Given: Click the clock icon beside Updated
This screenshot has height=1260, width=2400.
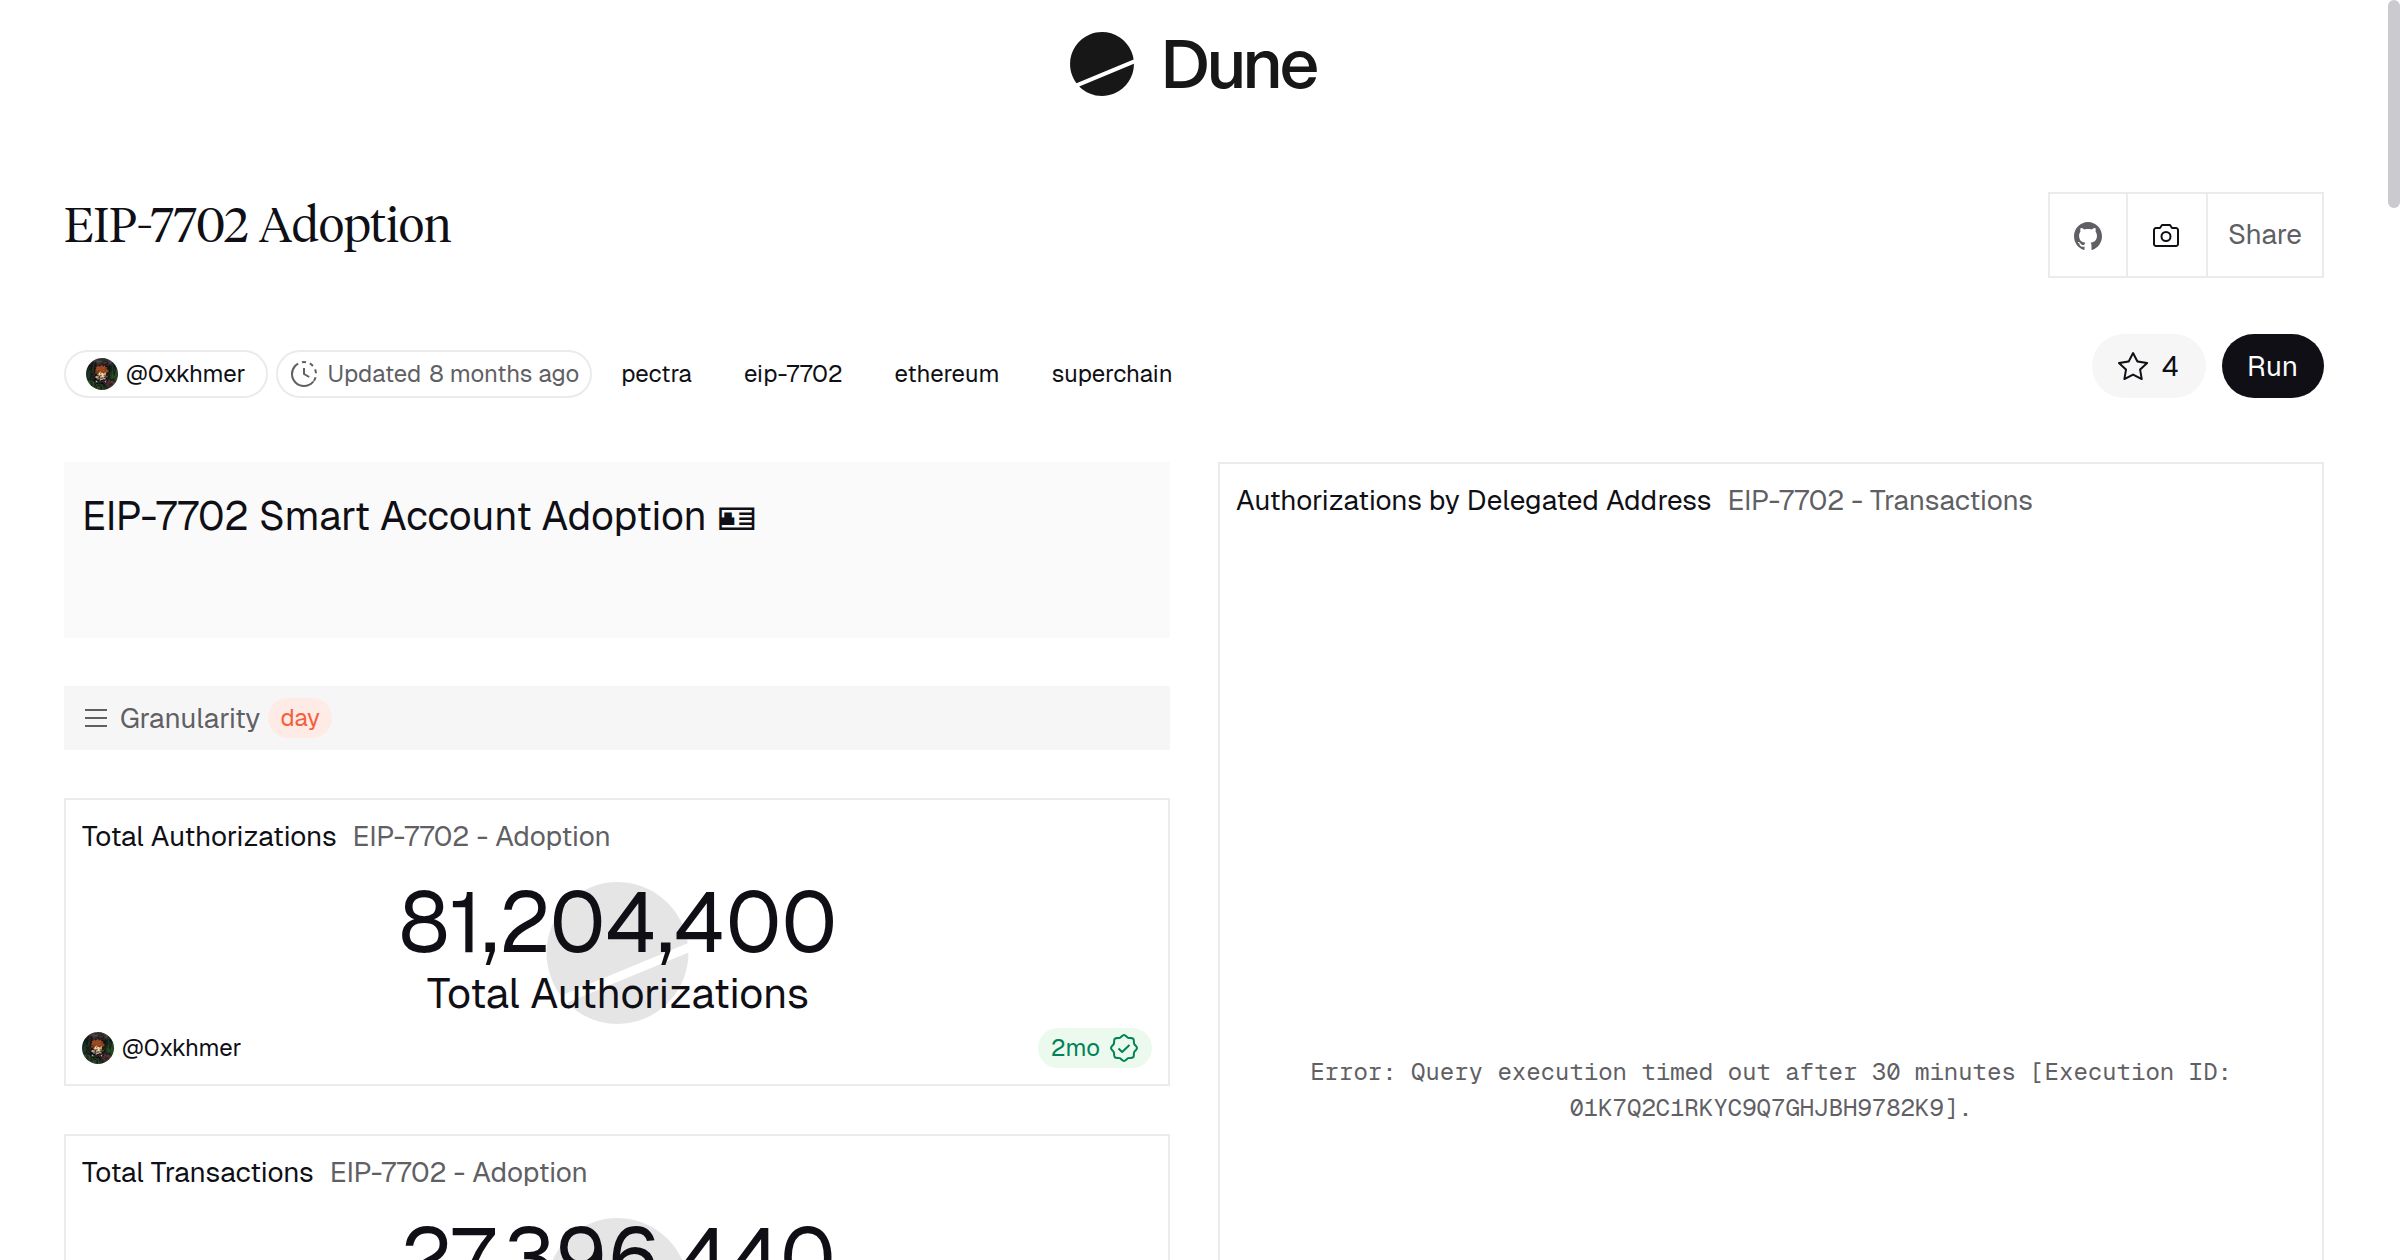Looking at the screenshot, I should 304,374.
